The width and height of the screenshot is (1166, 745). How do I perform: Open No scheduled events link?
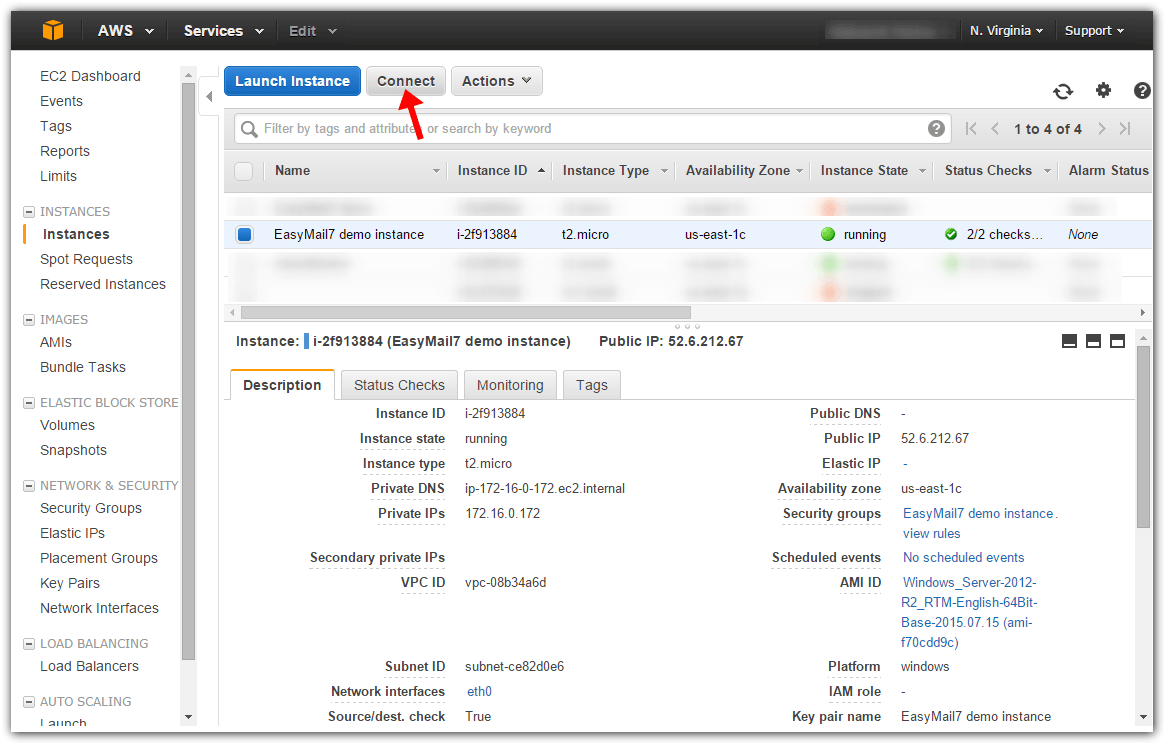pos(963,558)
